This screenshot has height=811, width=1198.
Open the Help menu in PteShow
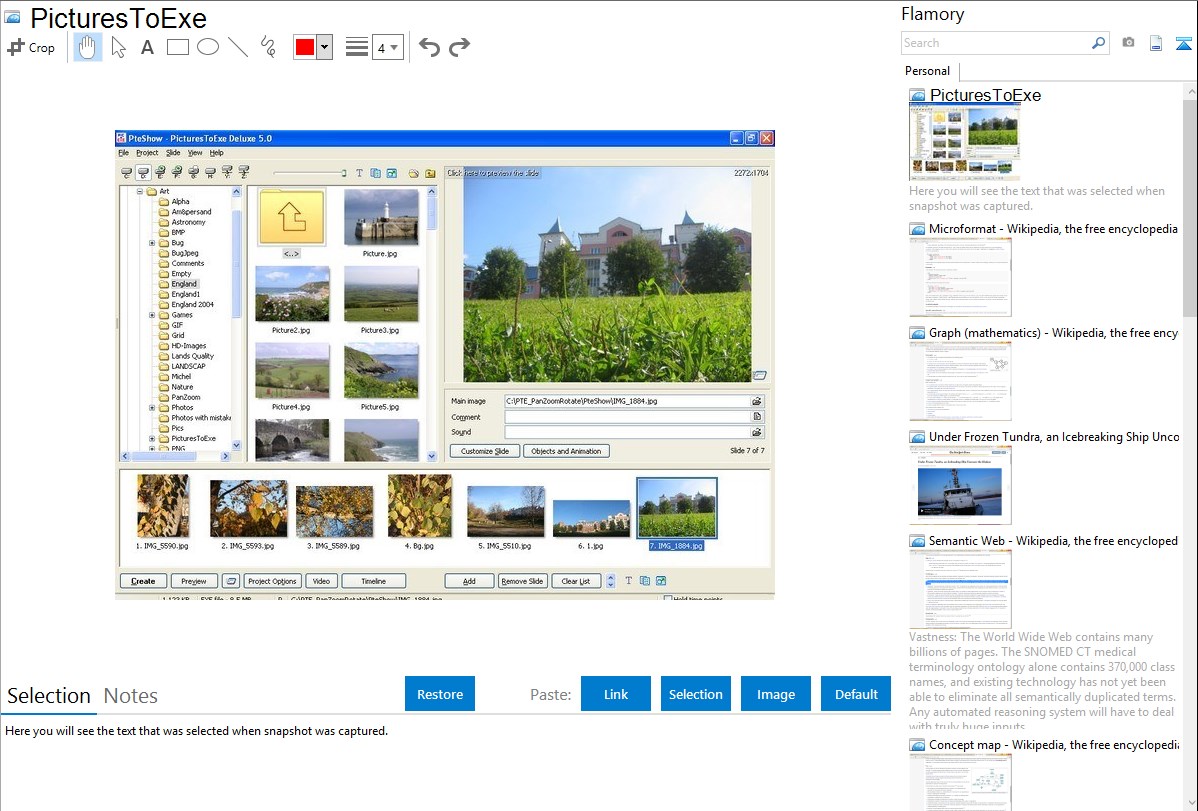pos(217,153)
